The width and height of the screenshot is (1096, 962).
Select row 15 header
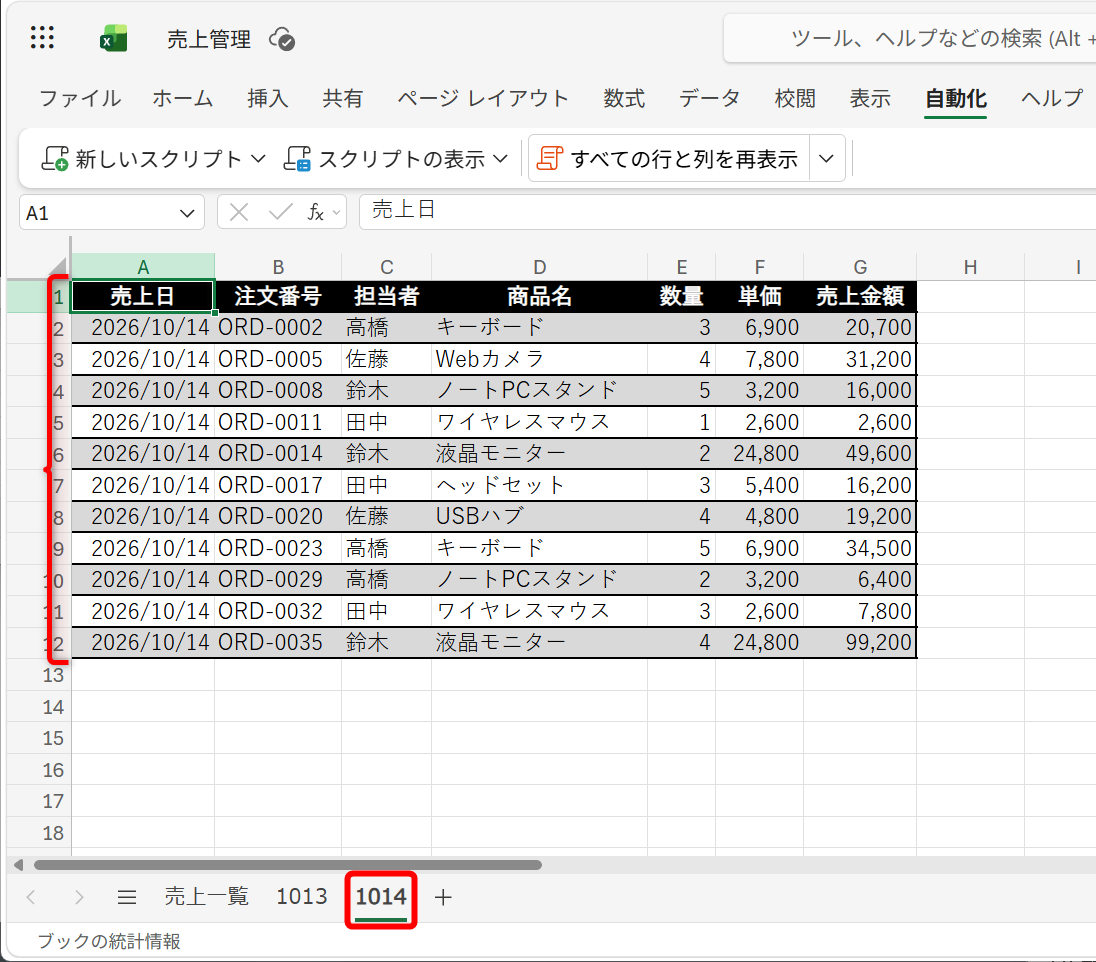[x=39, y=738]
